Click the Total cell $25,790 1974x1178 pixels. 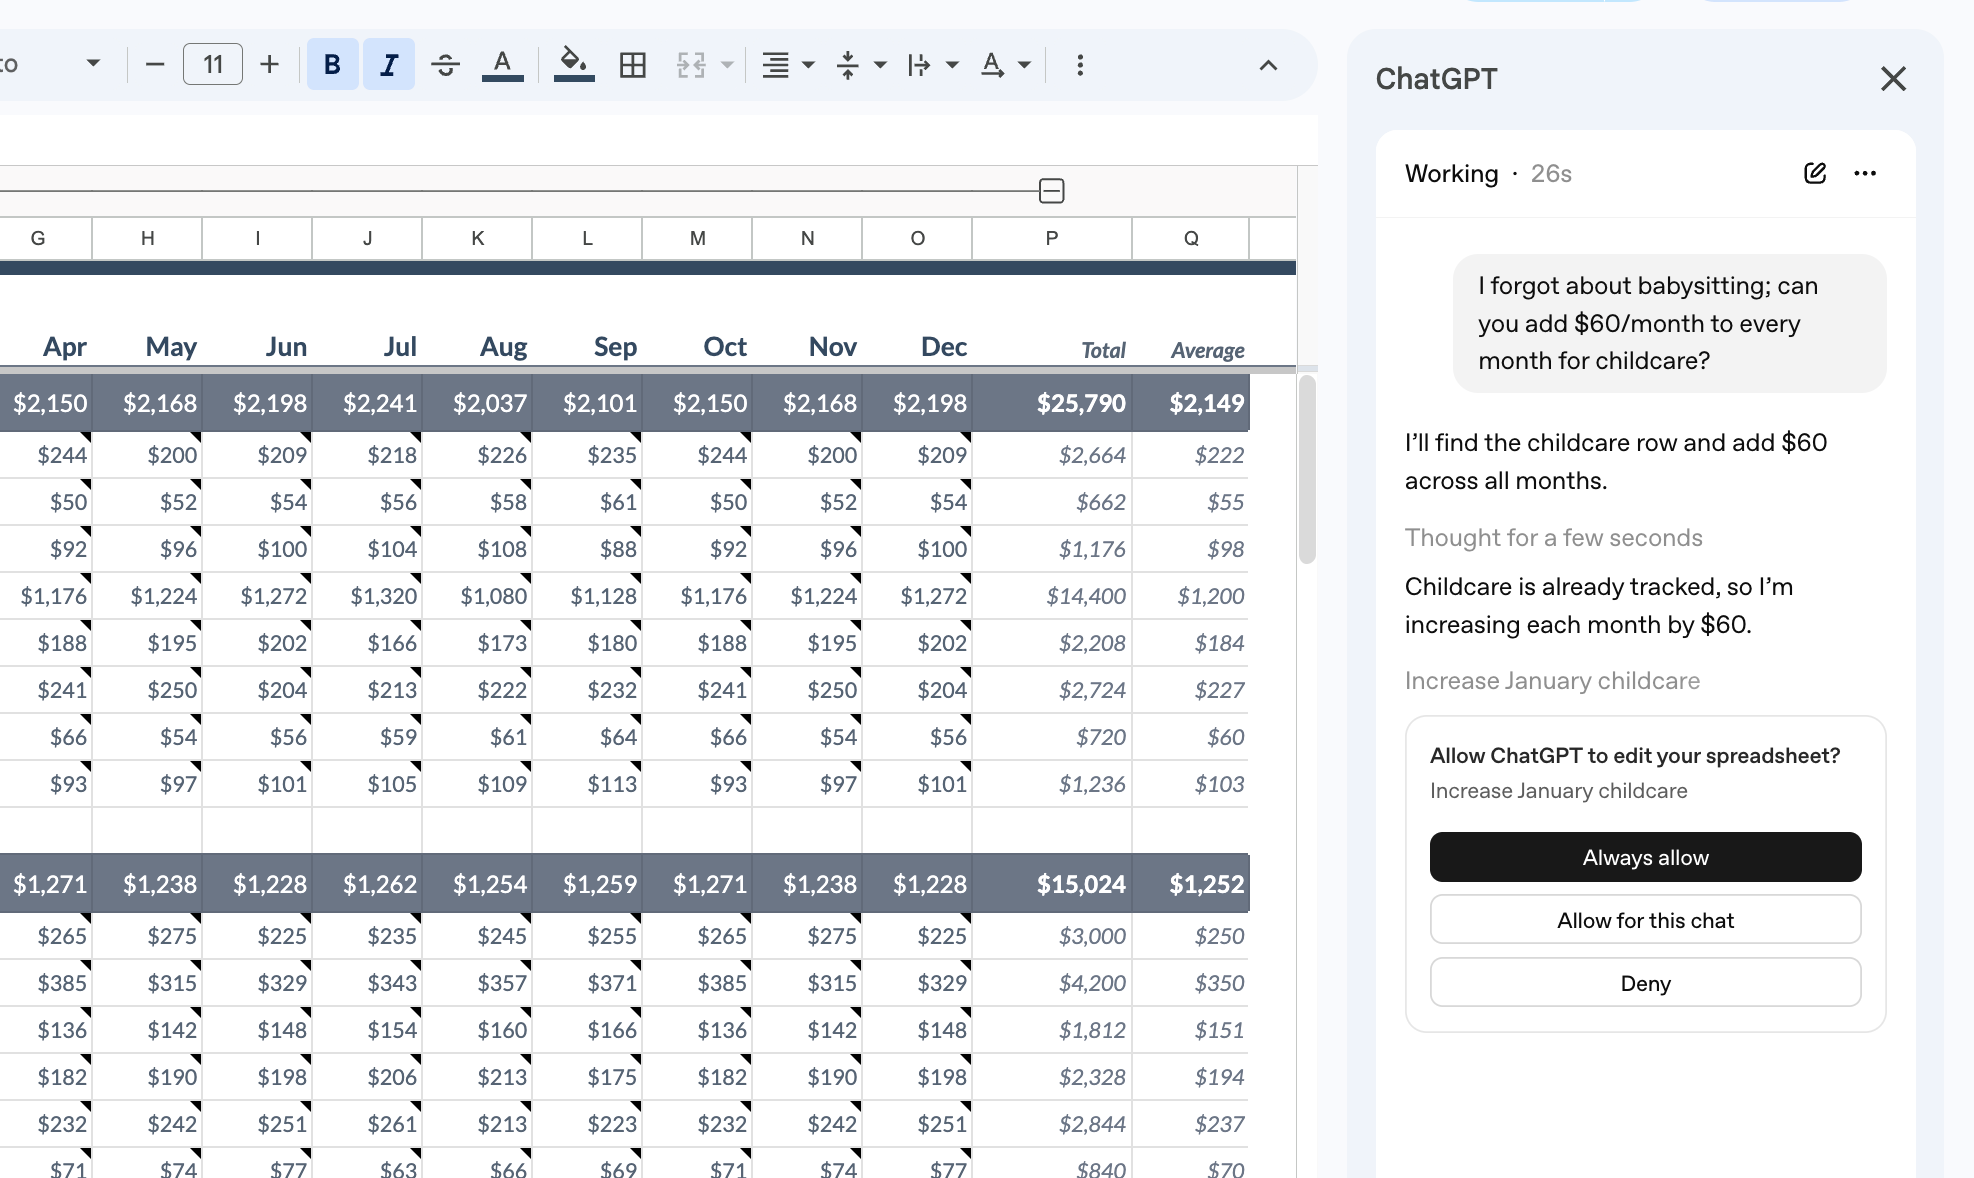pyautogui.click(x=1051, y=403)
